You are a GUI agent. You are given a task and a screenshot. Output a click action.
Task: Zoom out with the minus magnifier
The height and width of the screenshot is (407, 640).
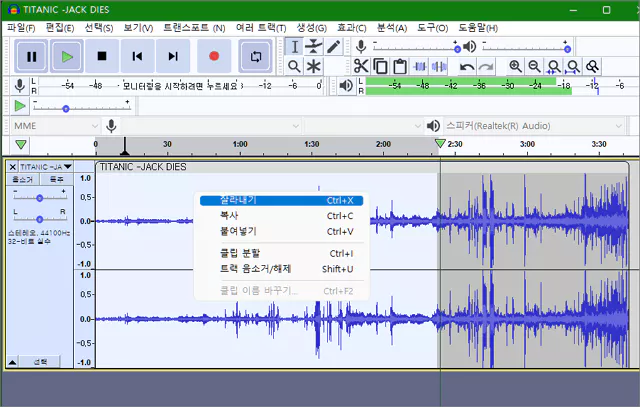click(535, 66)
